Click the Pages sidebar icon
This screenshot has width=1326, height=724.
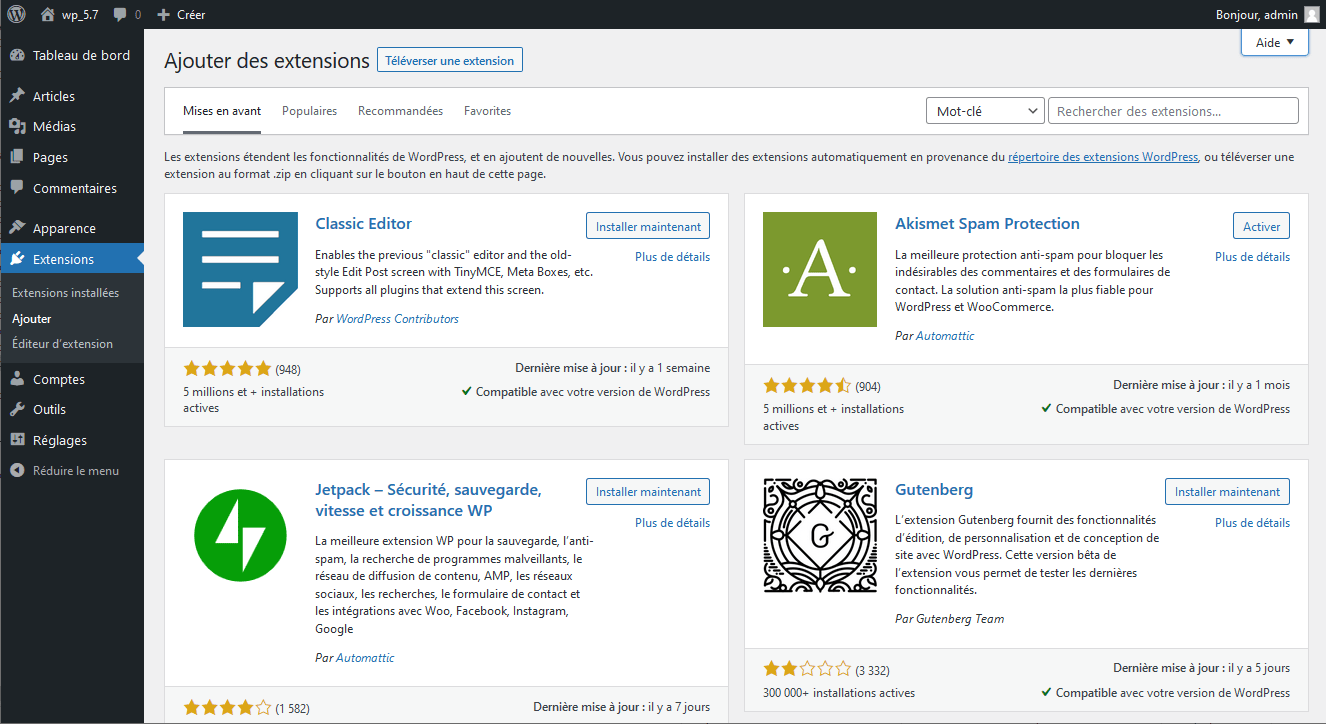click(19, 156)
